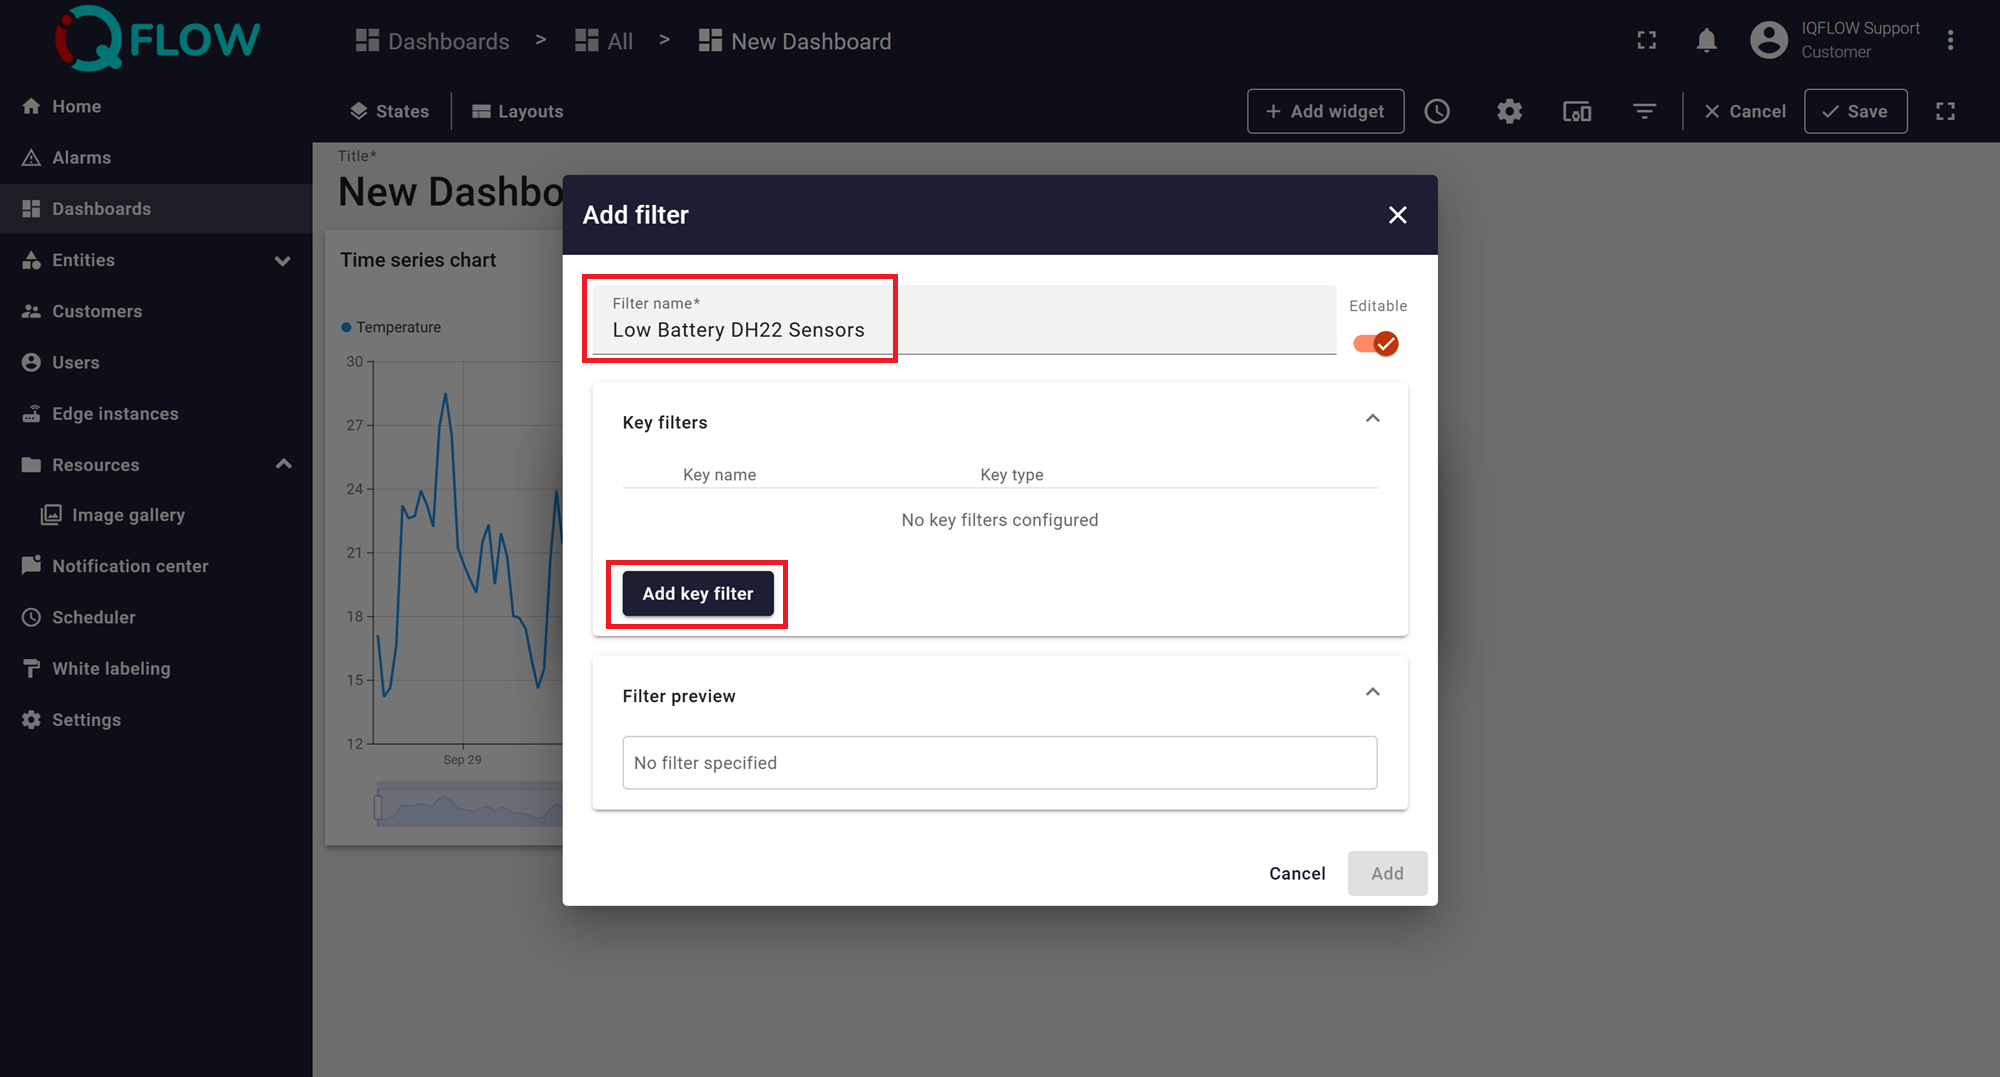This screenshot has width=2000, height=1077.
Task: Go to Notification center in sidebar
Action: point(130,566)
